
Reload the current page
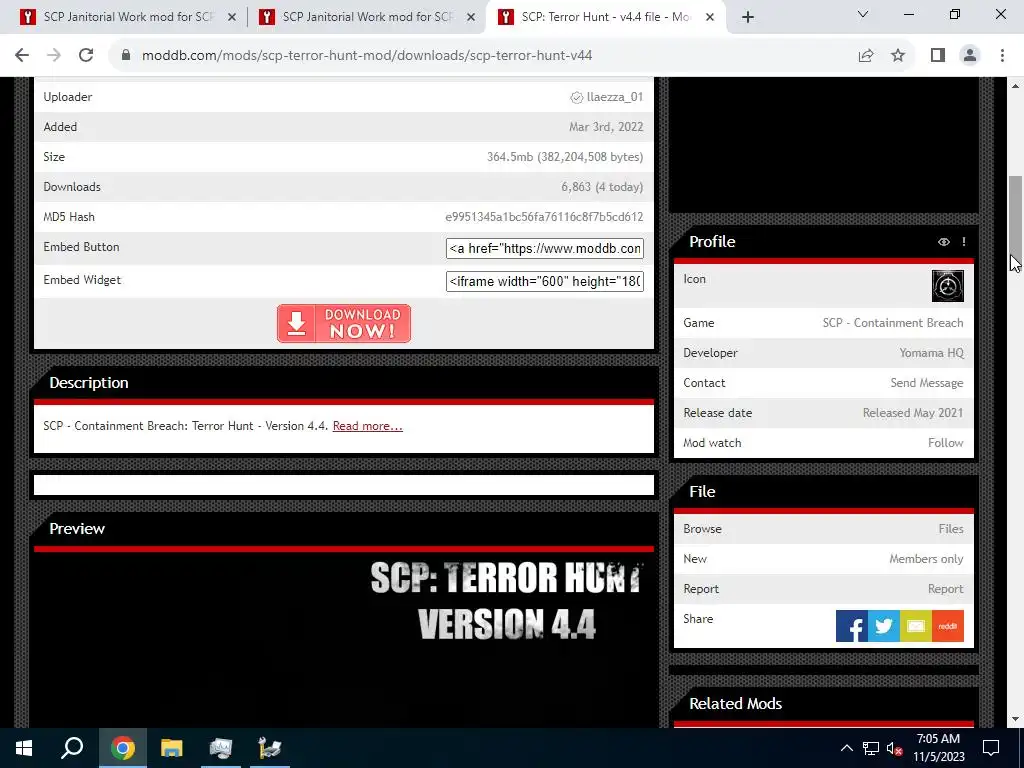[x=86, y=56]
